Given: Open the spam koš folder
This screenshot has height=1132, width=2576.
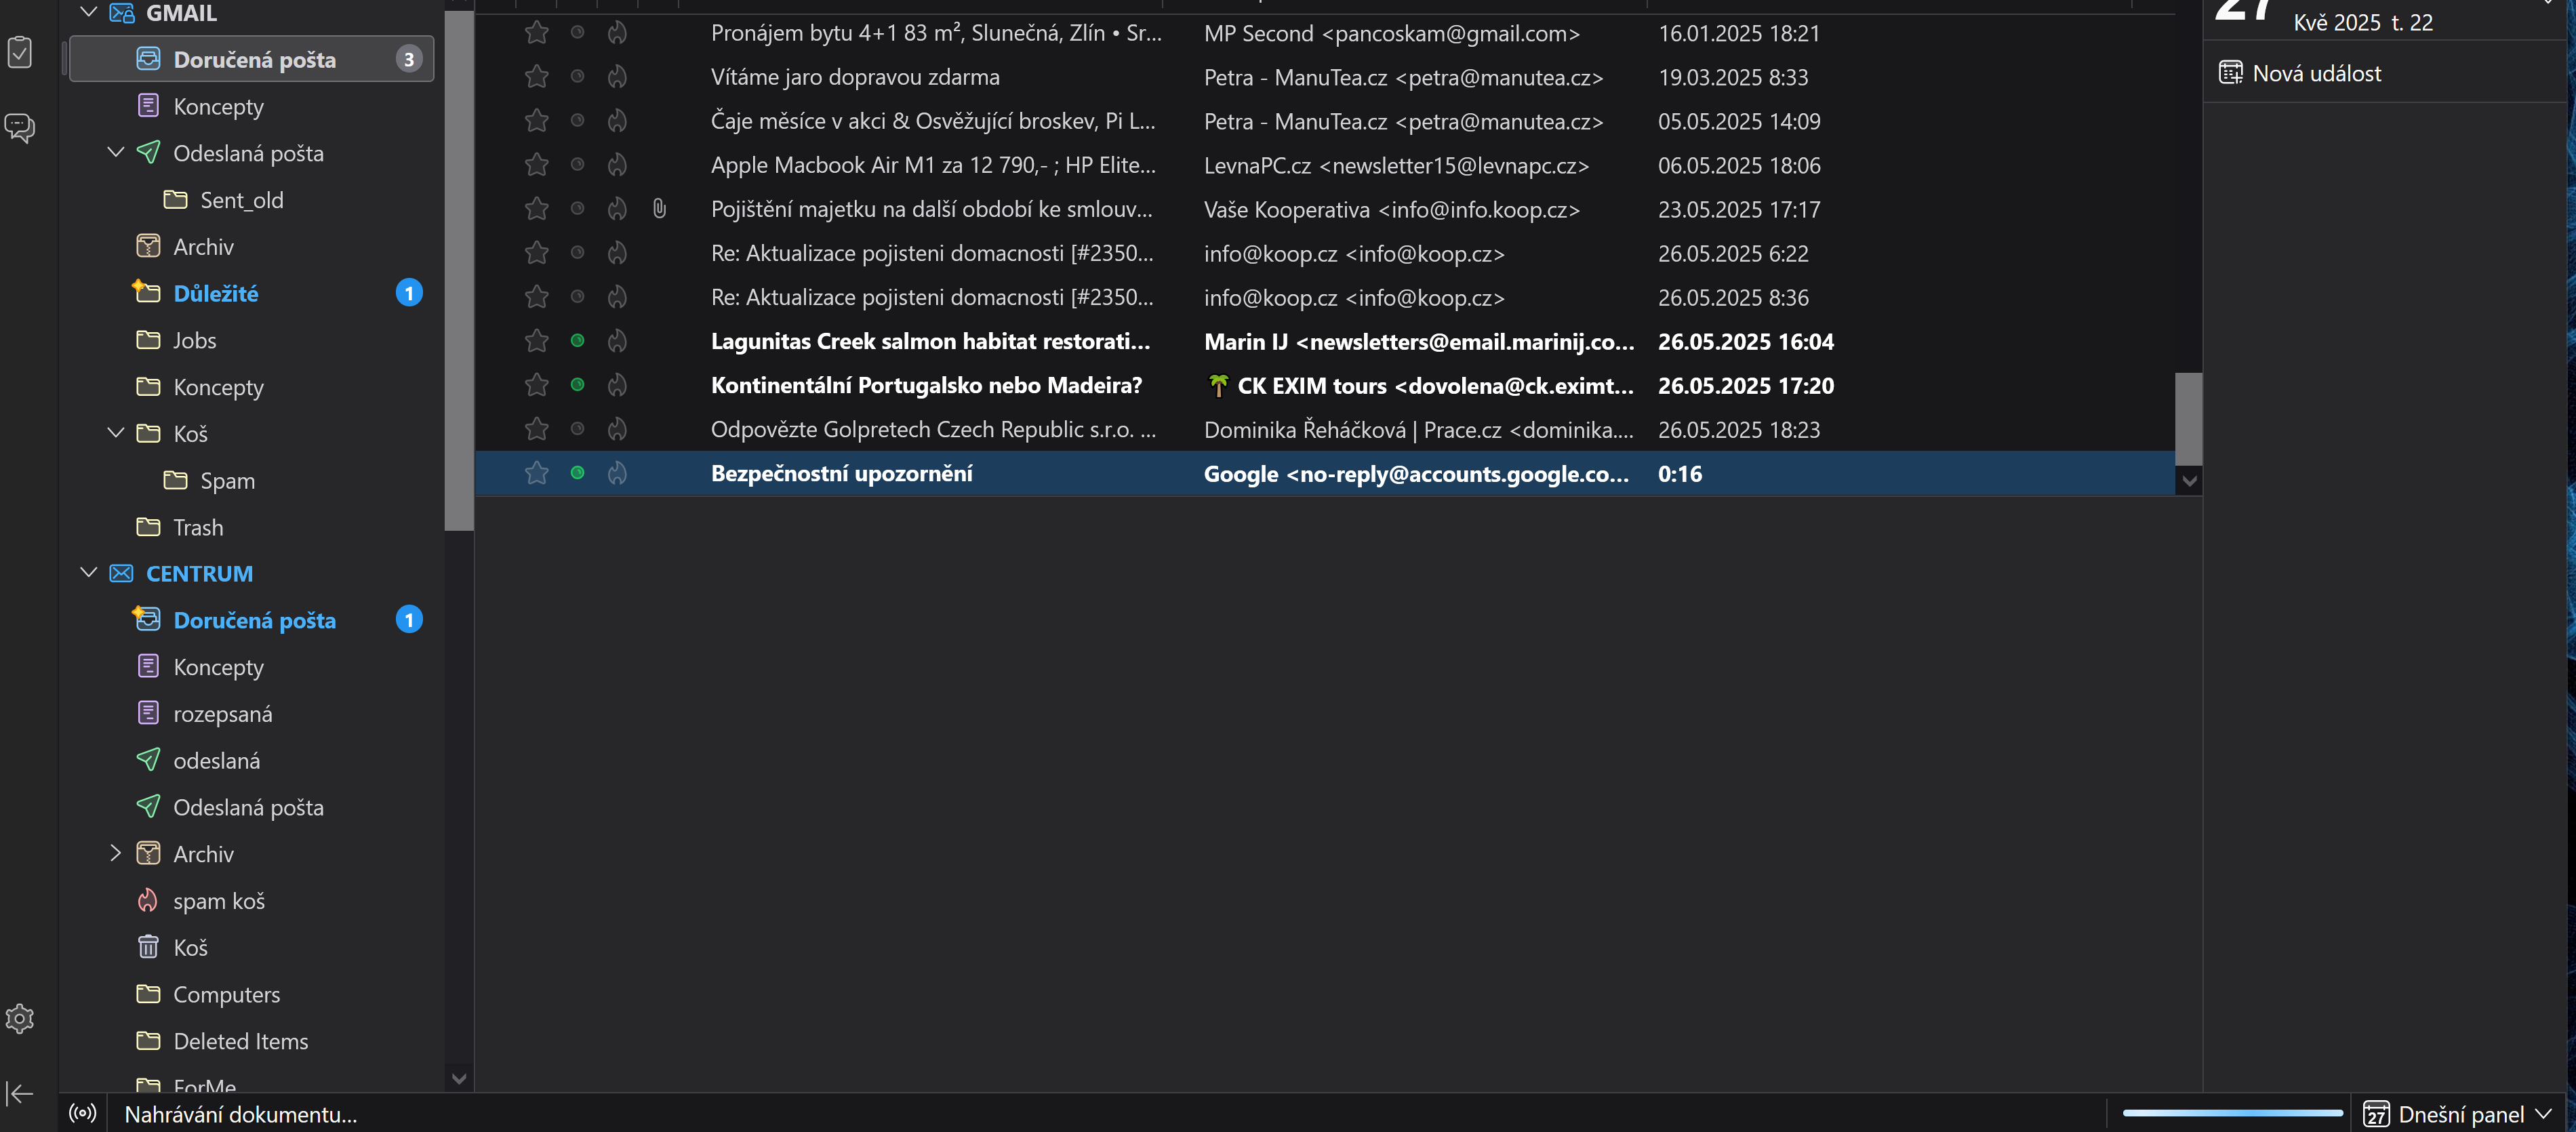Looking at the screenshot, I should tap(252, 901).
